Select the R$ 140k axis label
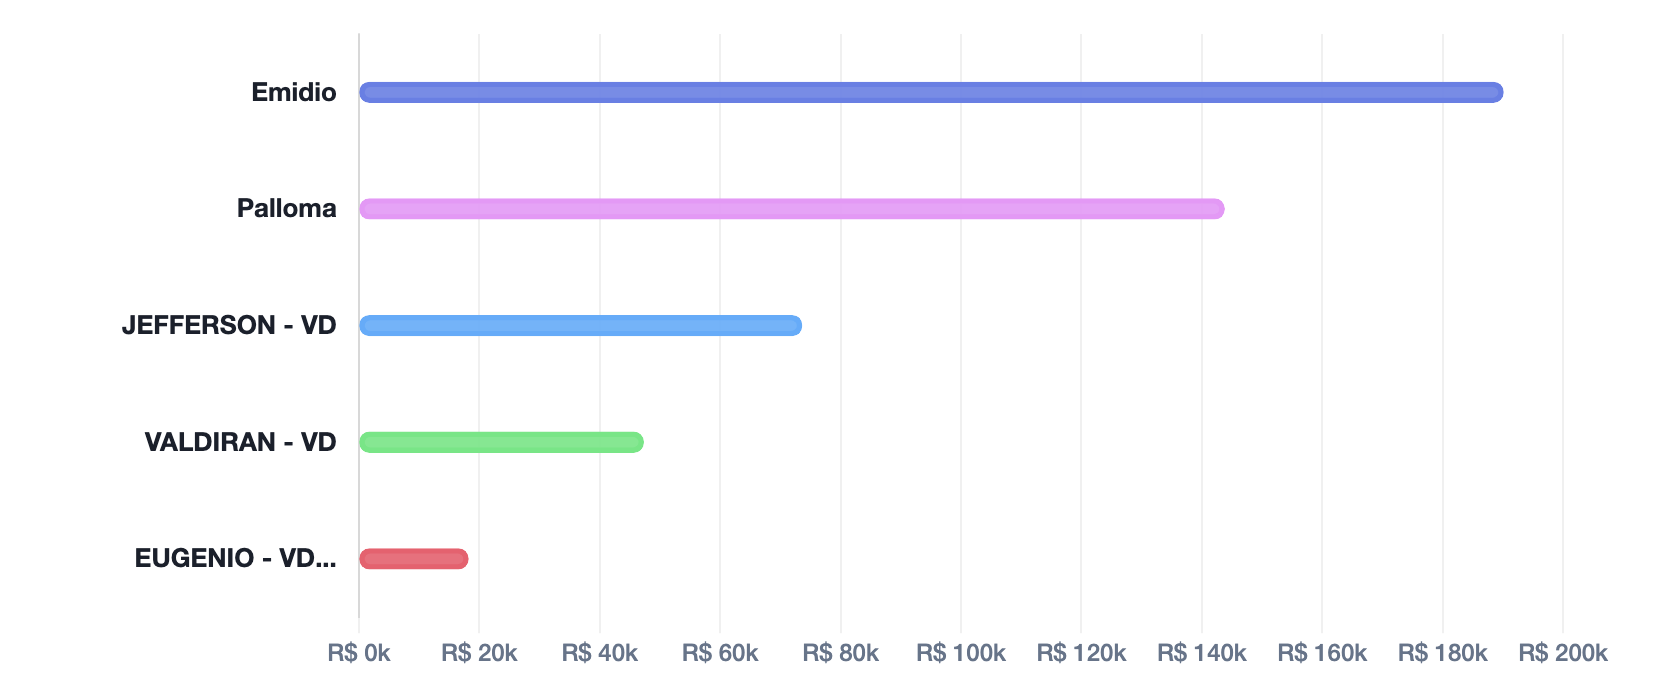Screen dimensions: 1654x688 pyautogui.click(x=1202, y=654)
